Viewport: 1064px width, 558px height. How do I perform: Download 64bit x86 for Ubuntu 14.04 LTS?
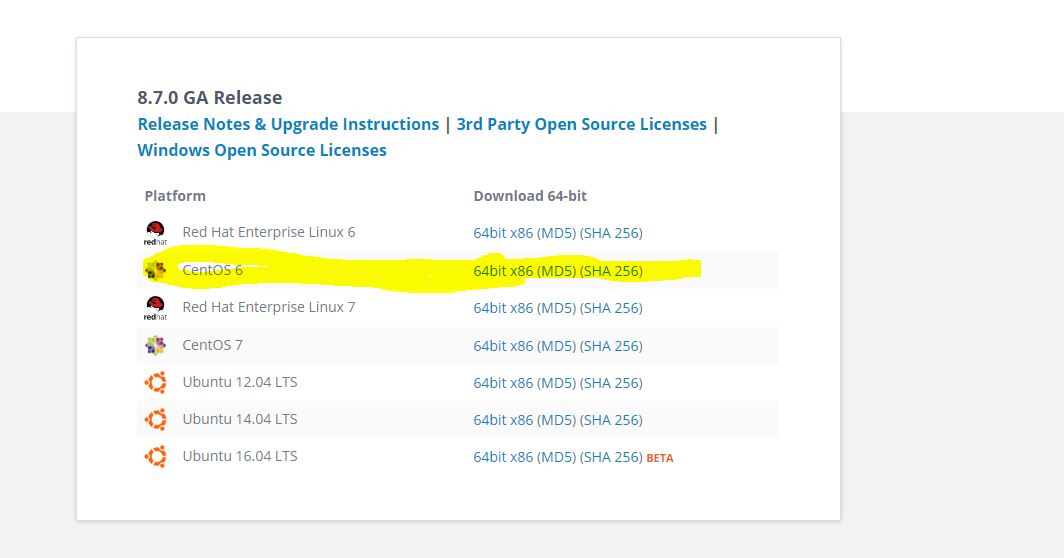click(x=504, y=420)
